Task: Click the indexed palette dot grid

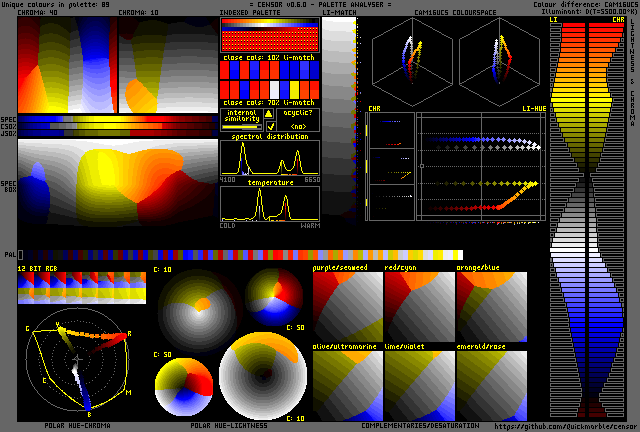Action: (270, 37)
